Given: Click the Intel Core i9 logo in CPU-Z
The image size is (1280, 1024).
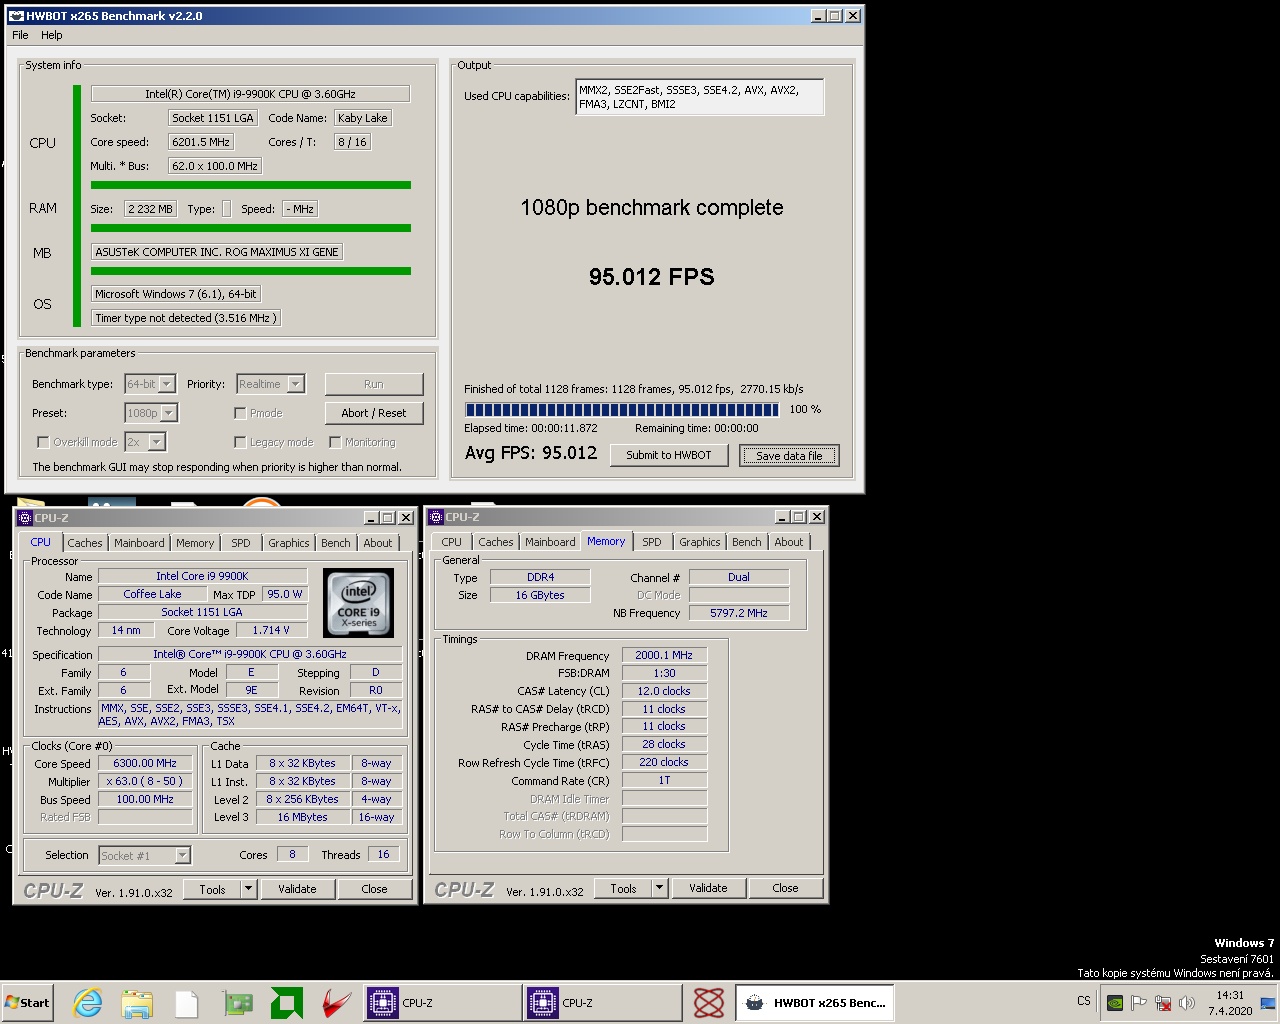Looking at the screenshot, I should click(x=359, y=603).
